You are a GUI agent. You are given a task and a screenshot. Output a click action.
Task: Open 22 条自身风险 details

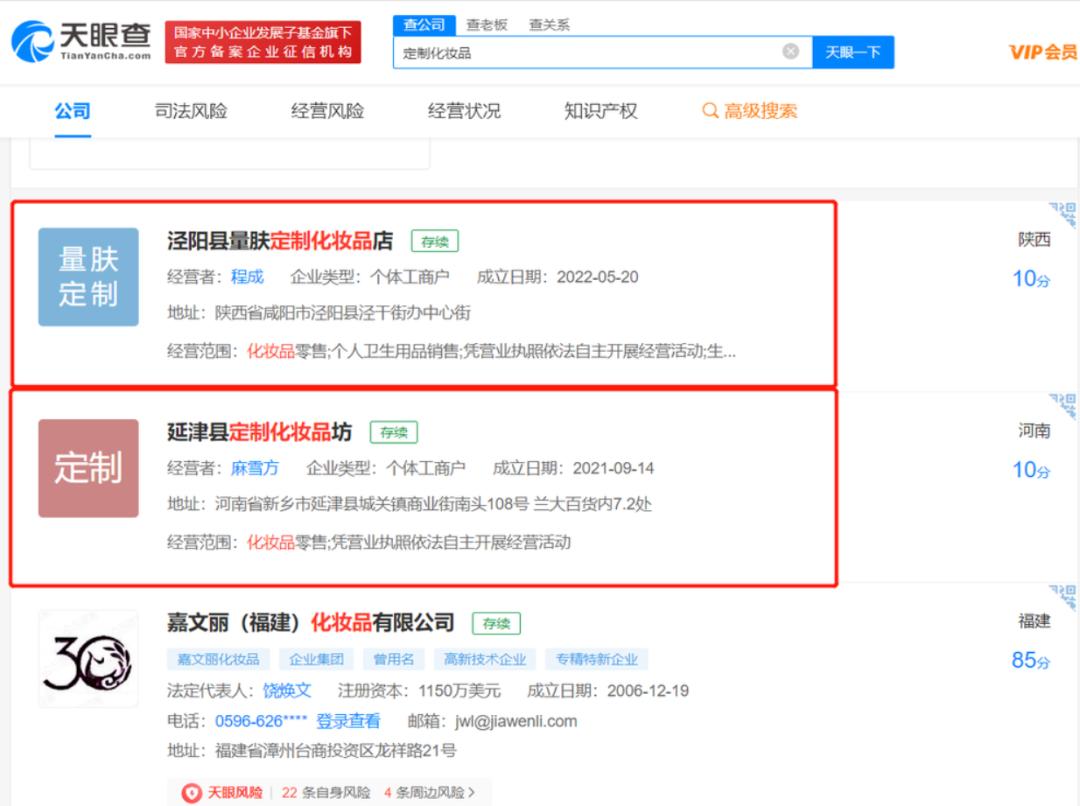[x=326, y=793]
